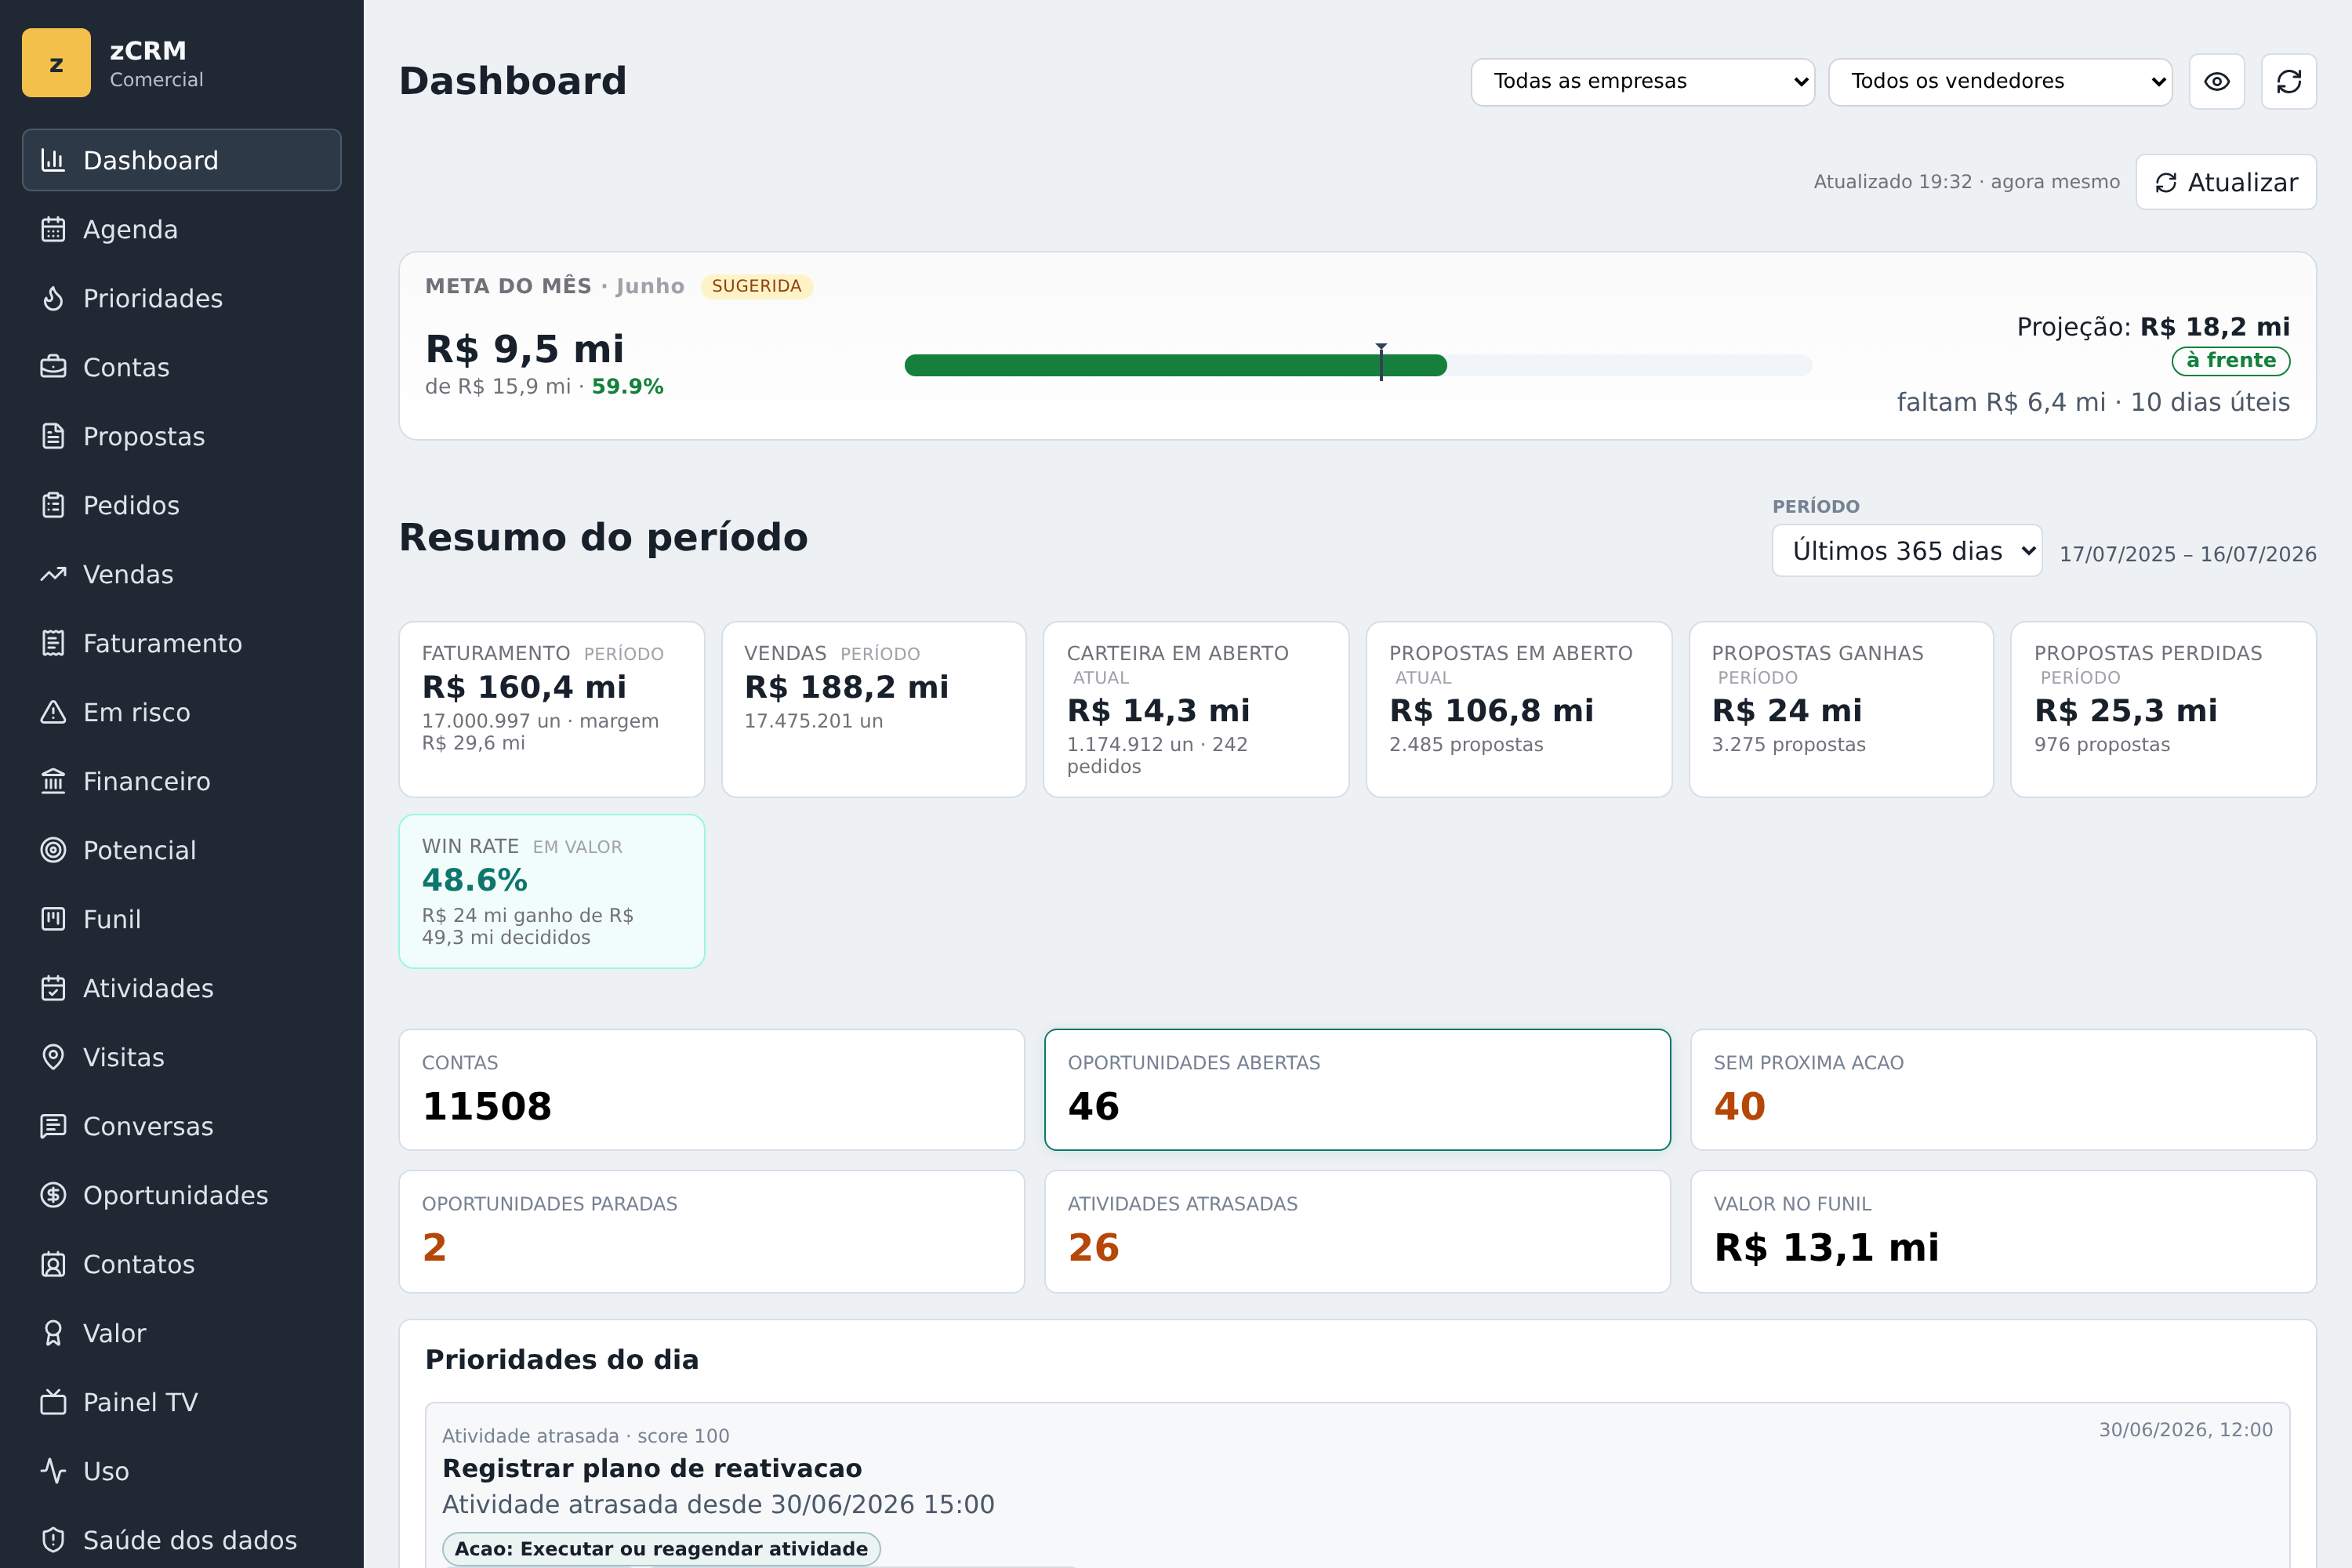Viewport: 2352px width, 1568px height.
Task: Click the Conversas chat icon
Action: (x=53, y=1126)
